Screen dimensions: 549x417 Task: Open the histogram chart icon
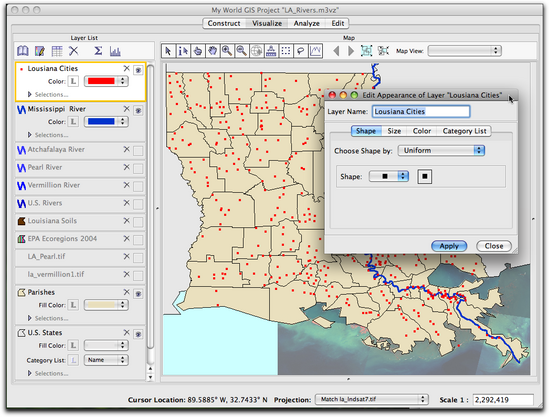point(115,51)
